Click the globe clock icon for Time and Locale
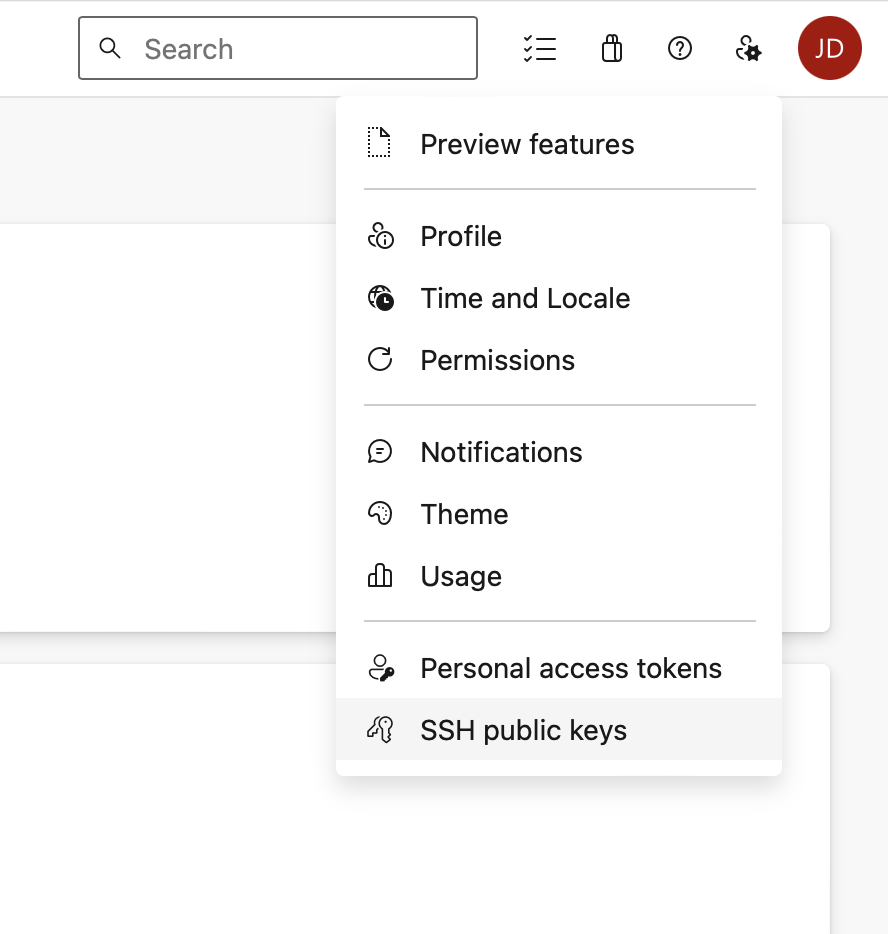888x934 pixels. tap(380, 298)
